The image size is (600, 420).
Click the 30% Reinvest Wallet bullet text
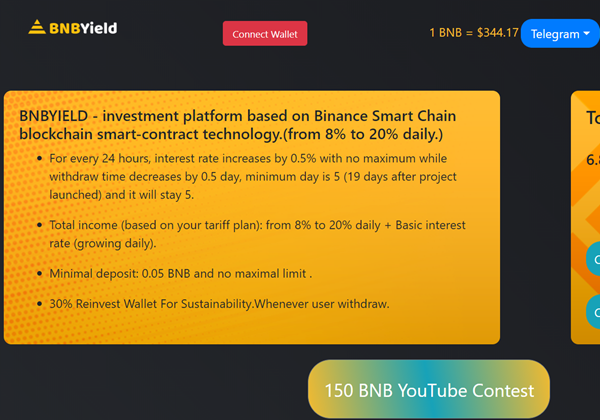tap(219, 303)
